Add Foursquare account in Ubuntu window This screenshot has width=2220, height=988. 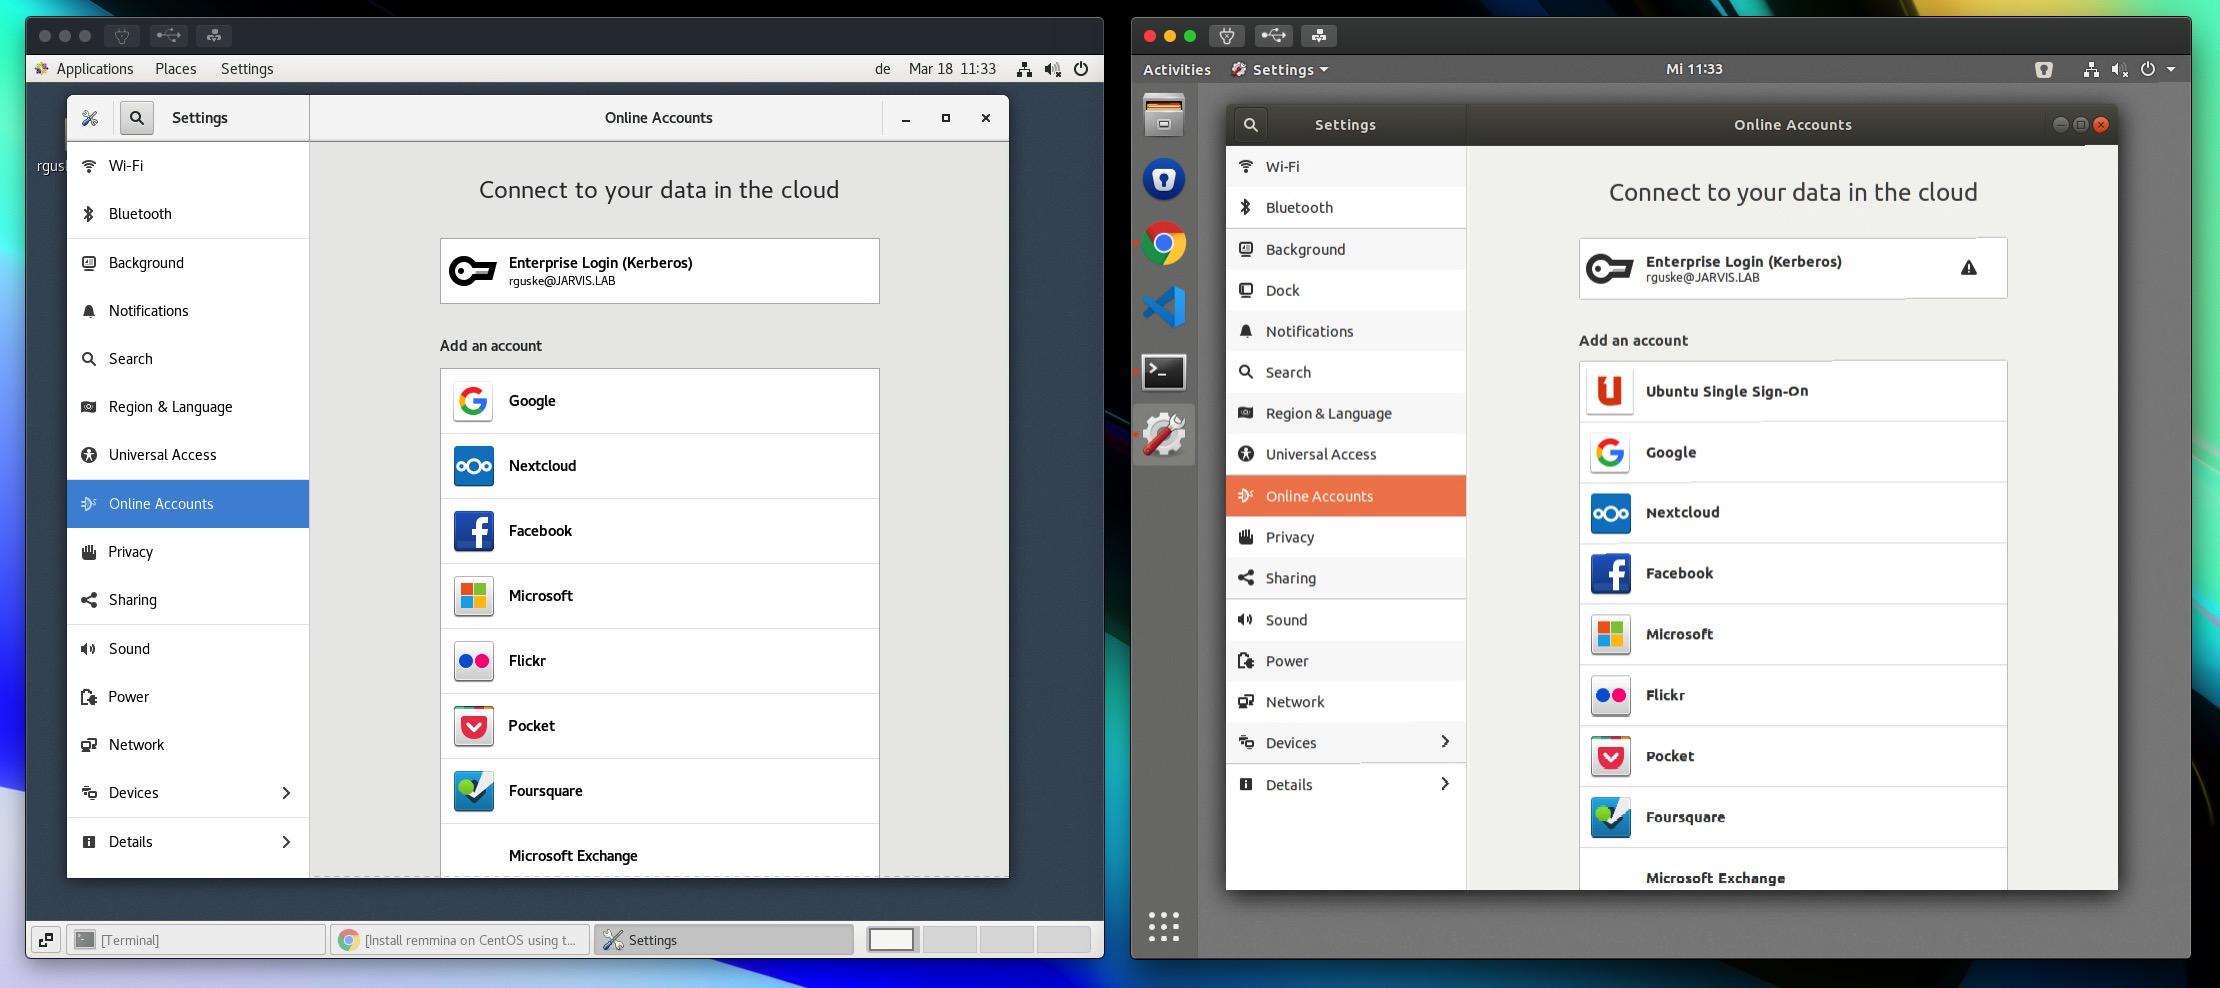pyautogui.click(x=1793, y=818)
